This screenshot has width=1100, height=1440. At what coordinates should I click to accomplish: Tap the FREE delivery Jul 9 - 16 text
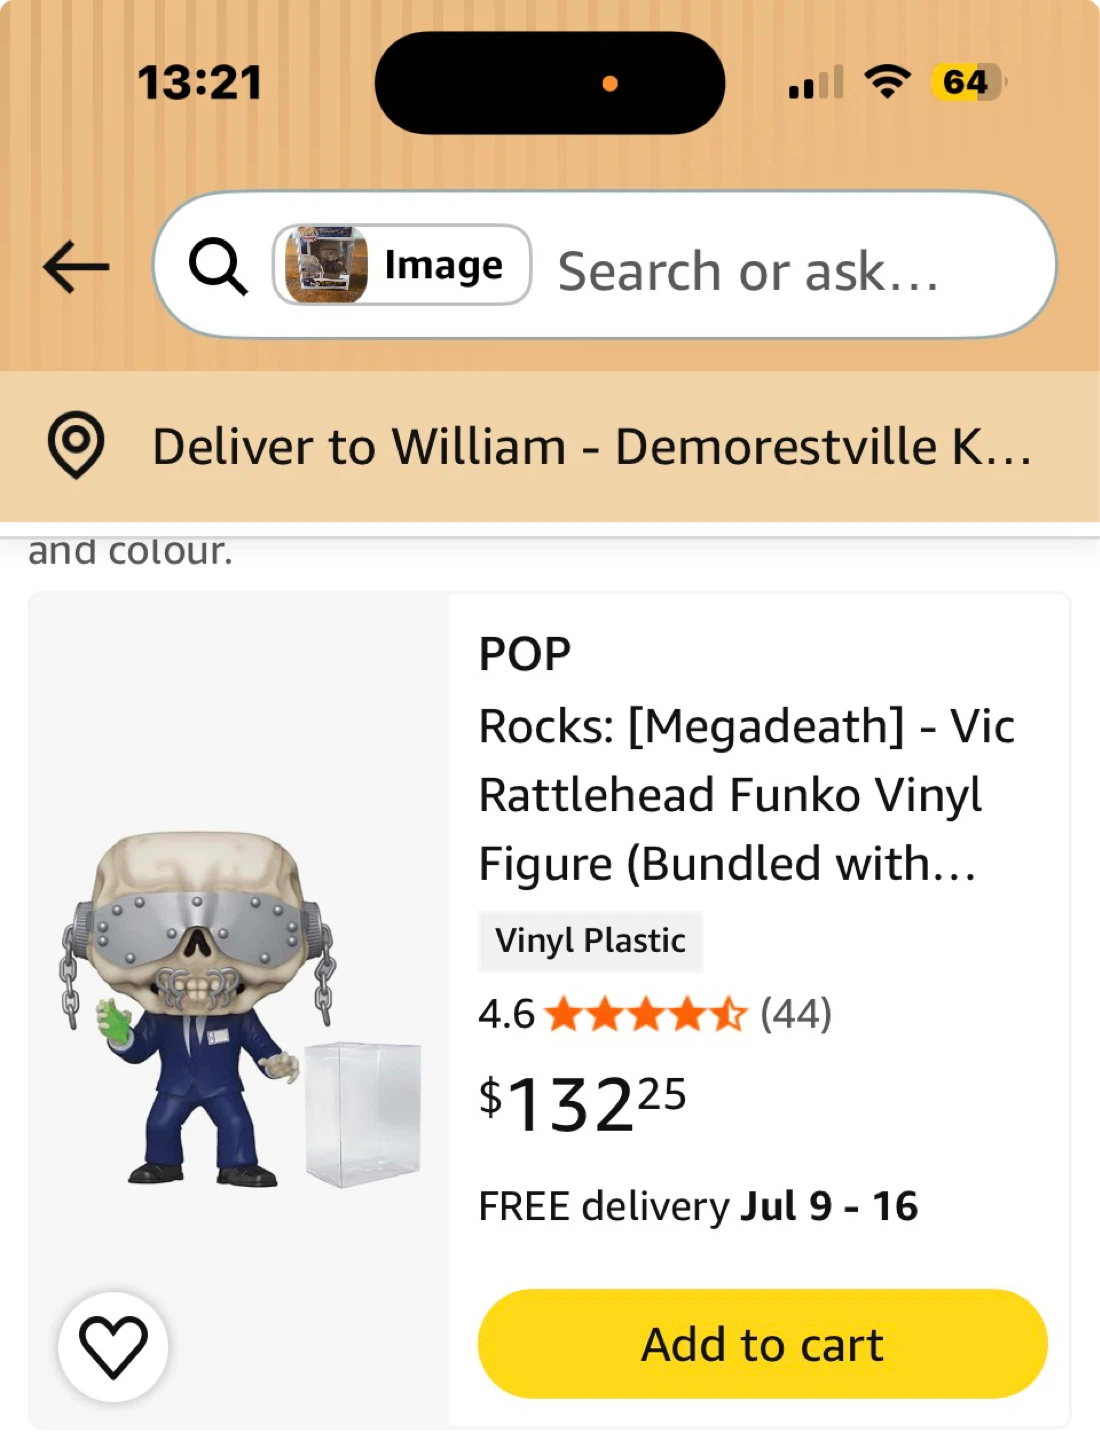(x=698, y=1206)
